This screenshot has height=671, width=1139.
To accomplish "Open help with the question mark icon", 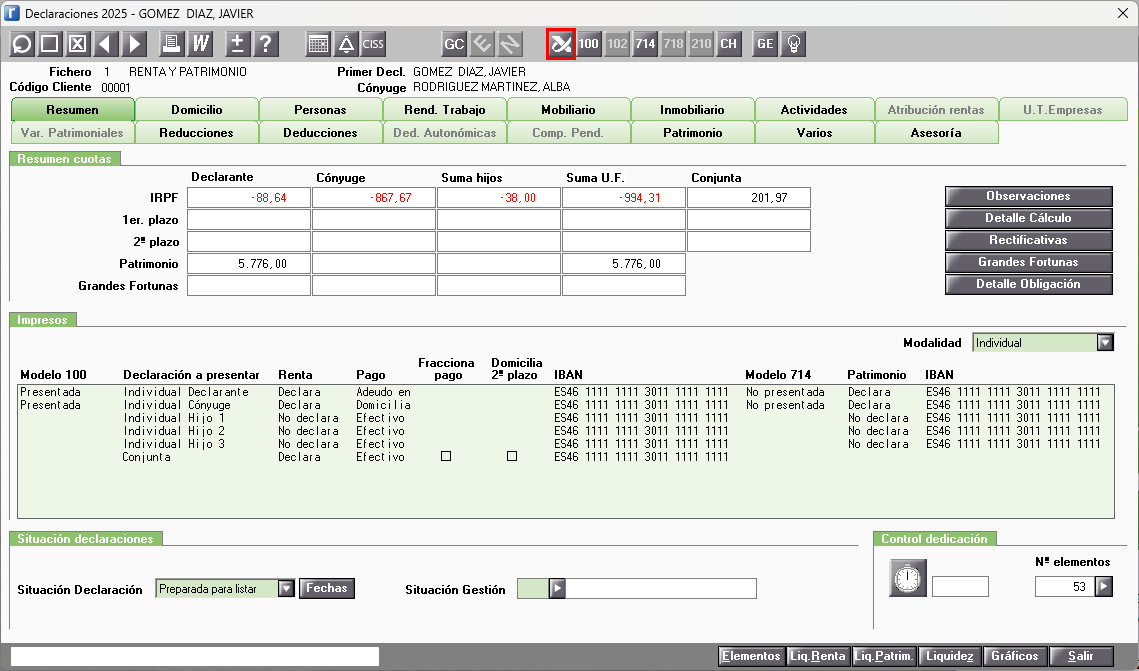I will pos(266,44).
